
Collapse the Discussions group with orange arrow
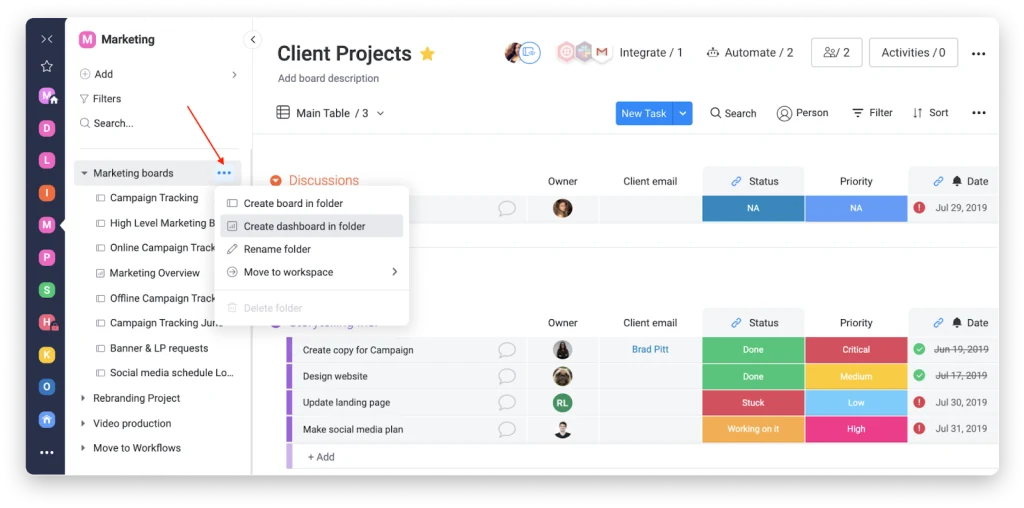(x=276, y=181)
